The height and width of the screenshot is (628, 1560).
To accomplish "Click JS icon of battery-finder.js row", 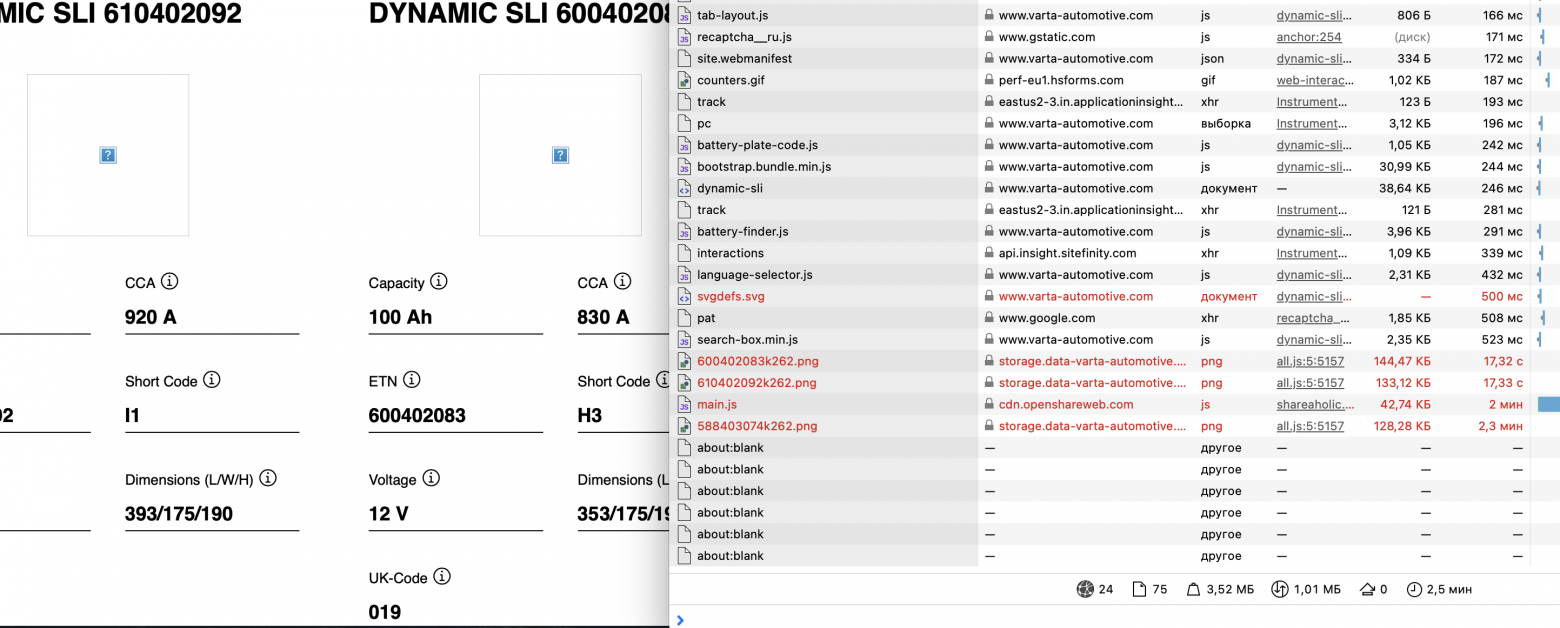I will click(x=684, y=231).
